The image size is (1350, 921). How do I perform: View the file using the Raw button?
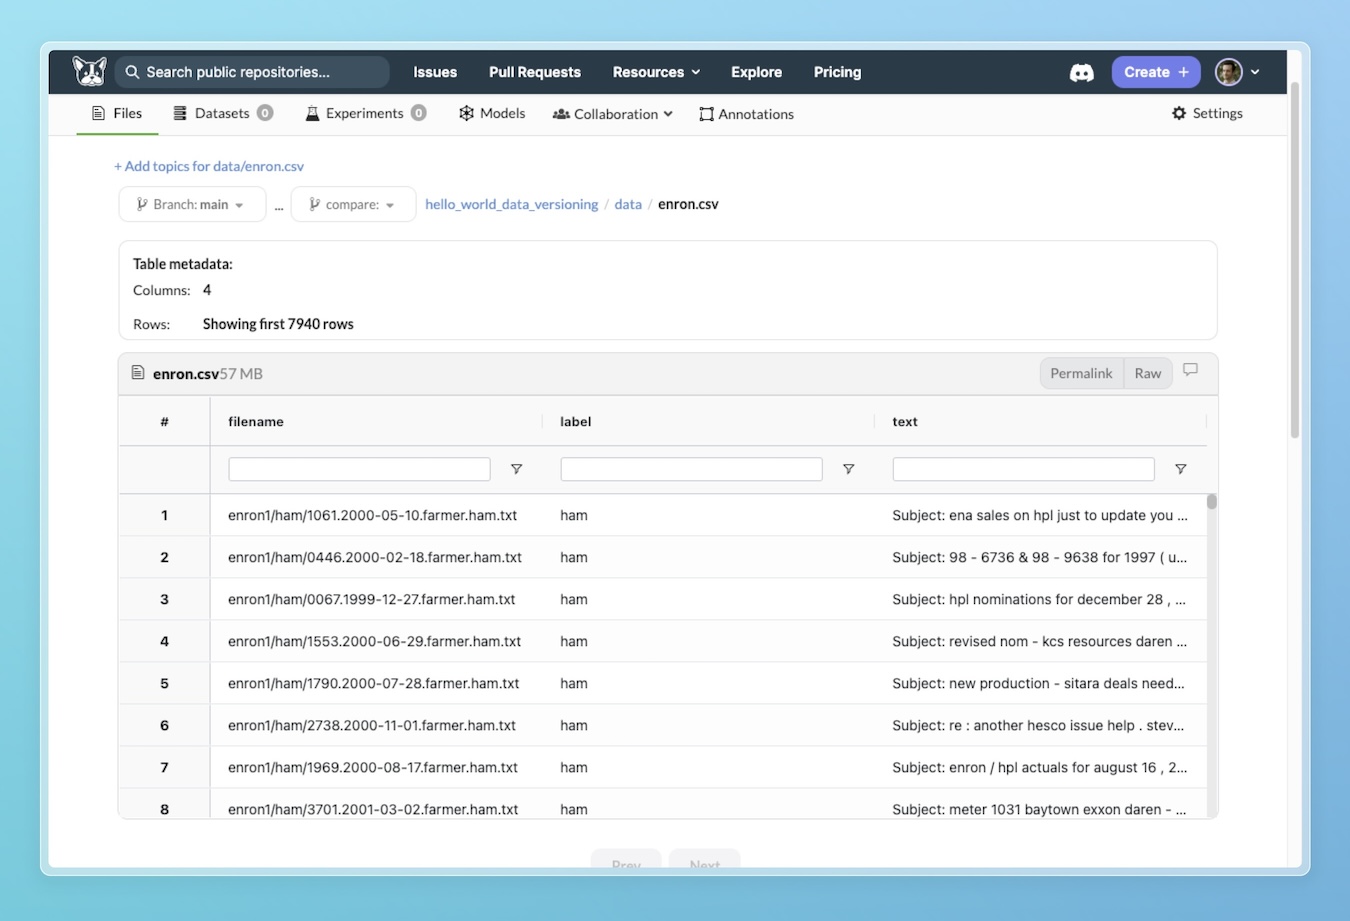tap(1147, 372)
